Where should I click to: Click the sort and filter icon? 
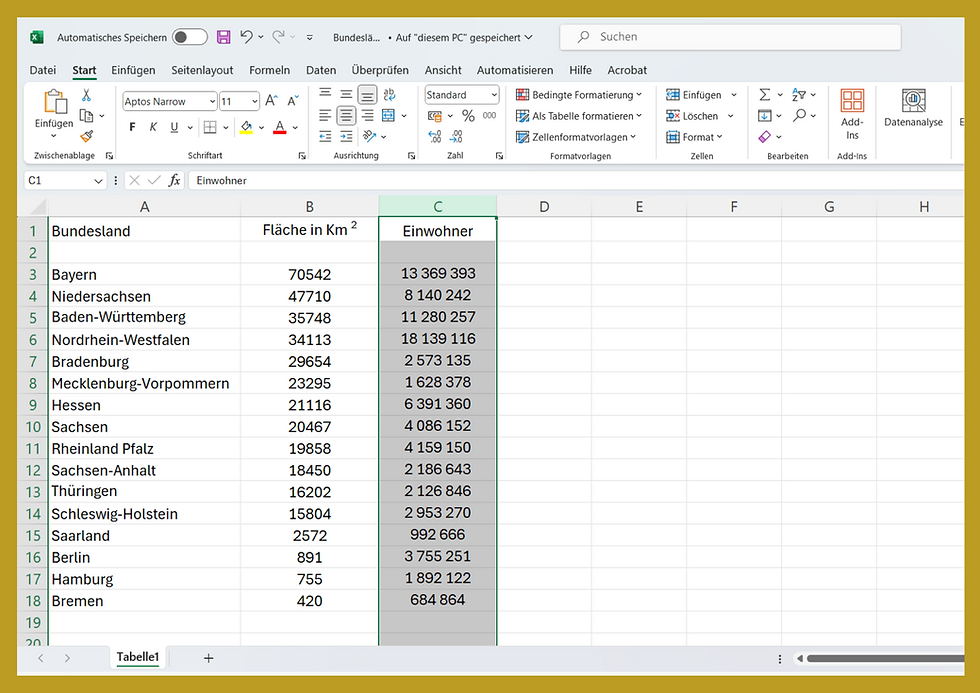coord(799,94)
